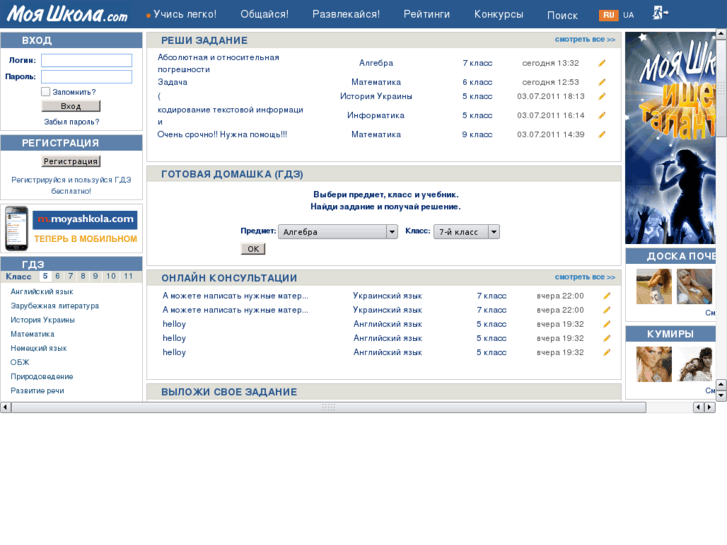Select class 6 tab in ГДЗ panel
727x545 pixels.
click(57, 276)
